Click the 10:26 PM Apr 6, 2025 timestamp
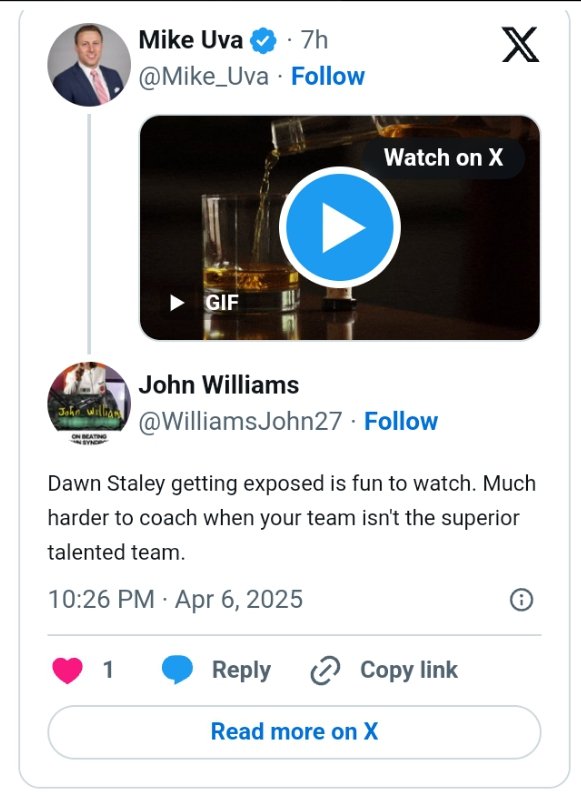This screenshot has height=799, width=581. [175, 599]
